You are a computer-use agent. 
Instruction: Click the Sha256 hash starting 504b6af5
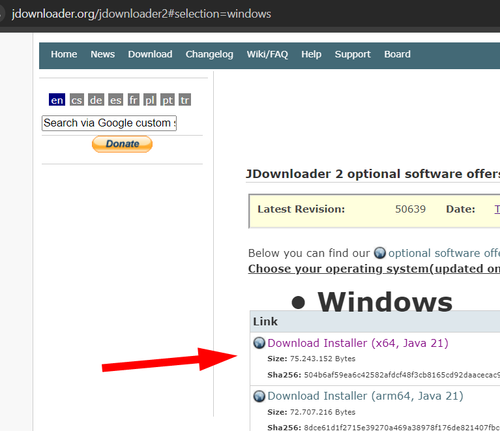click(x=402, y=375)
